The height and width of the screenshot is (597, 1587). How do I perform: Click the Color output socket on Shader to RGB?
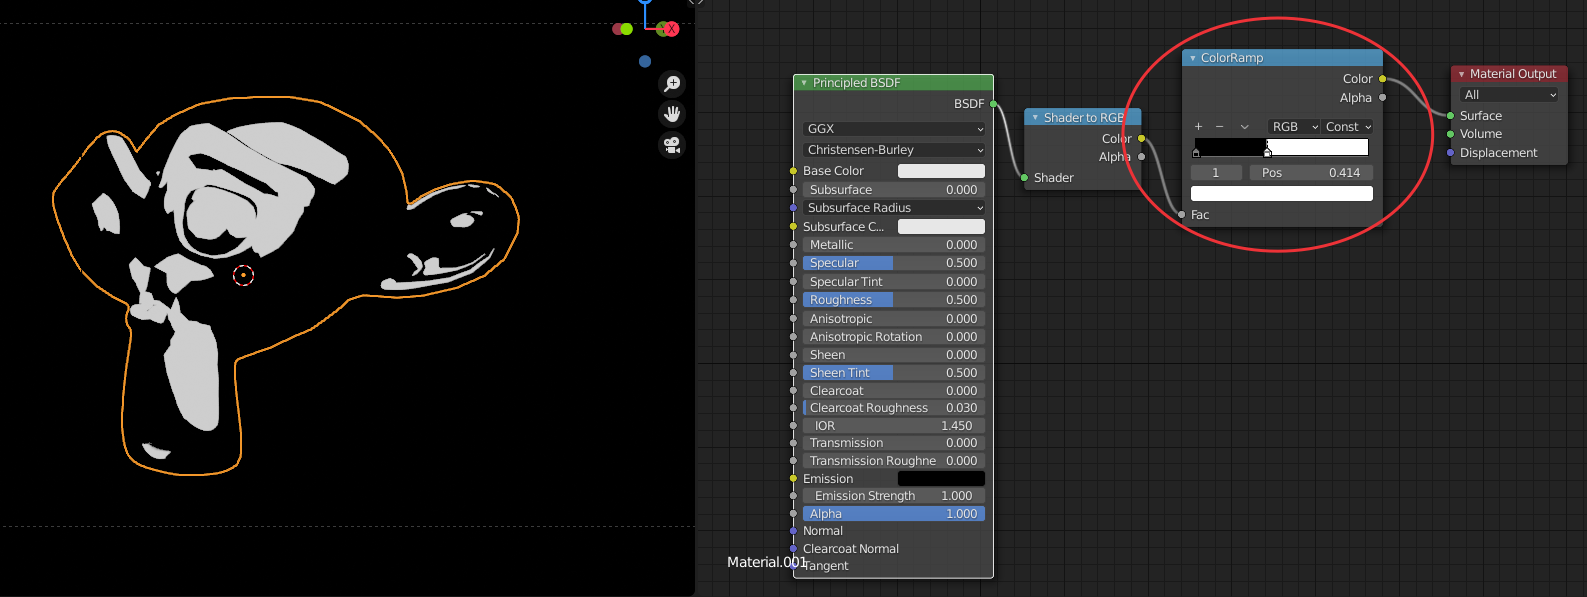[x=1141, y=139]
